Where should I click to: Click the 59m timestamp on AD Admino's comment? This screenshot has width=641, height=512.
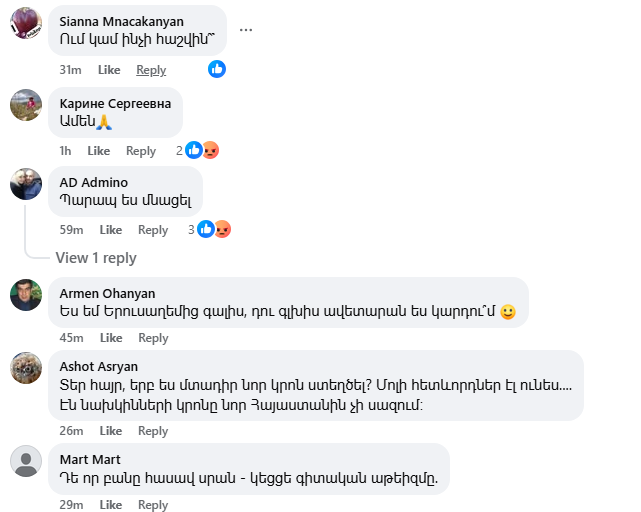tap(70, 230)
